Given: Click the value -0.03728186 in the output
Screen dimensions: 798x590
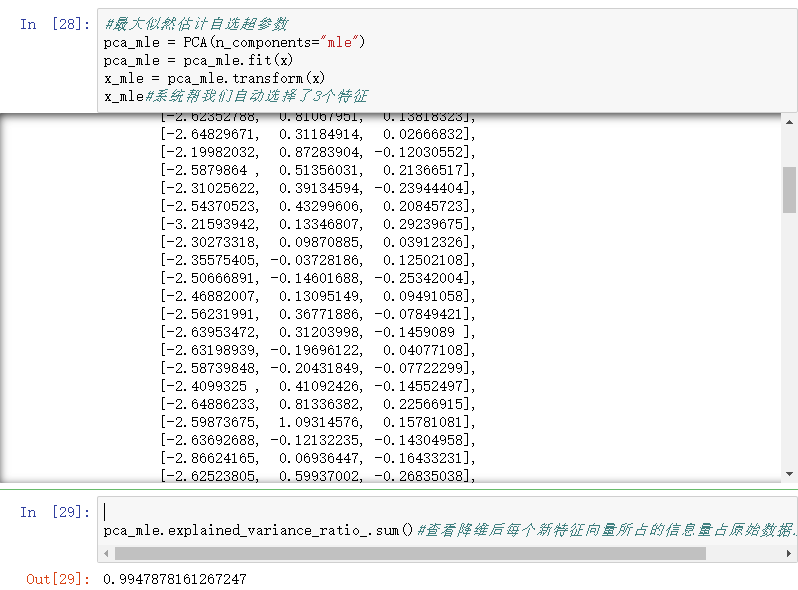Looking at the screenshot, I should pyautogui.click(x=316, y=260).
